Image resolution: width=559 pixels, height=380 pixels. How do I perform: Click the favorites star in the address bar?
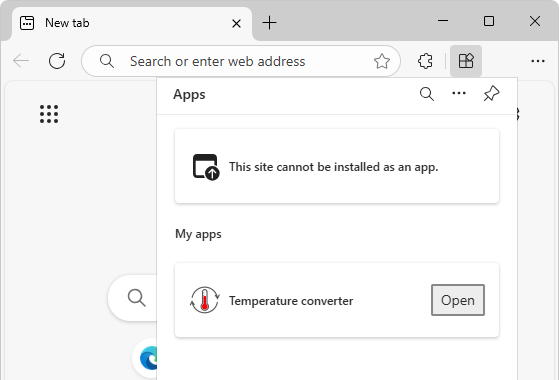[382, 61]
